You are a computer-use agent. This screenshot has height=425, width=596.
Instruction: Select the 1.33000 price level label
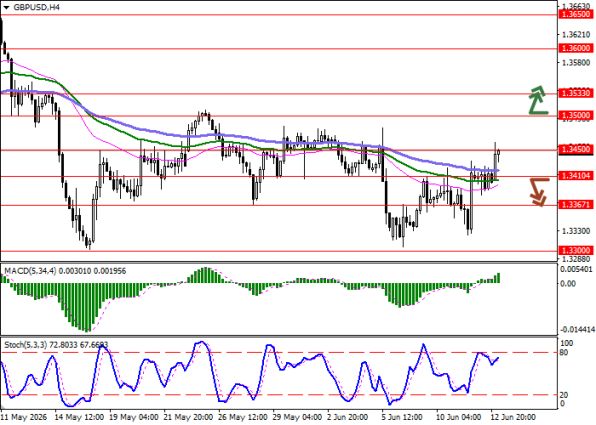576,251
